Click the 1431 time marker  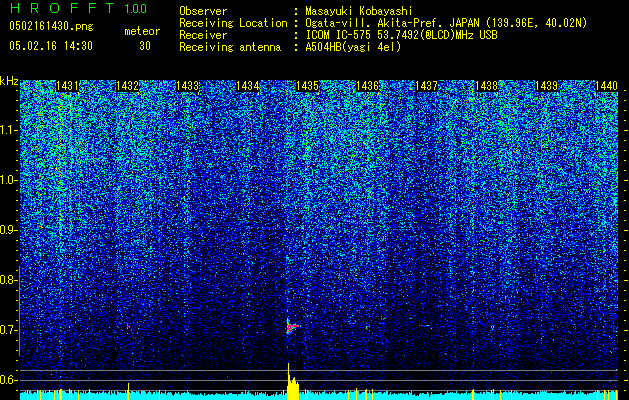point(67,86)
